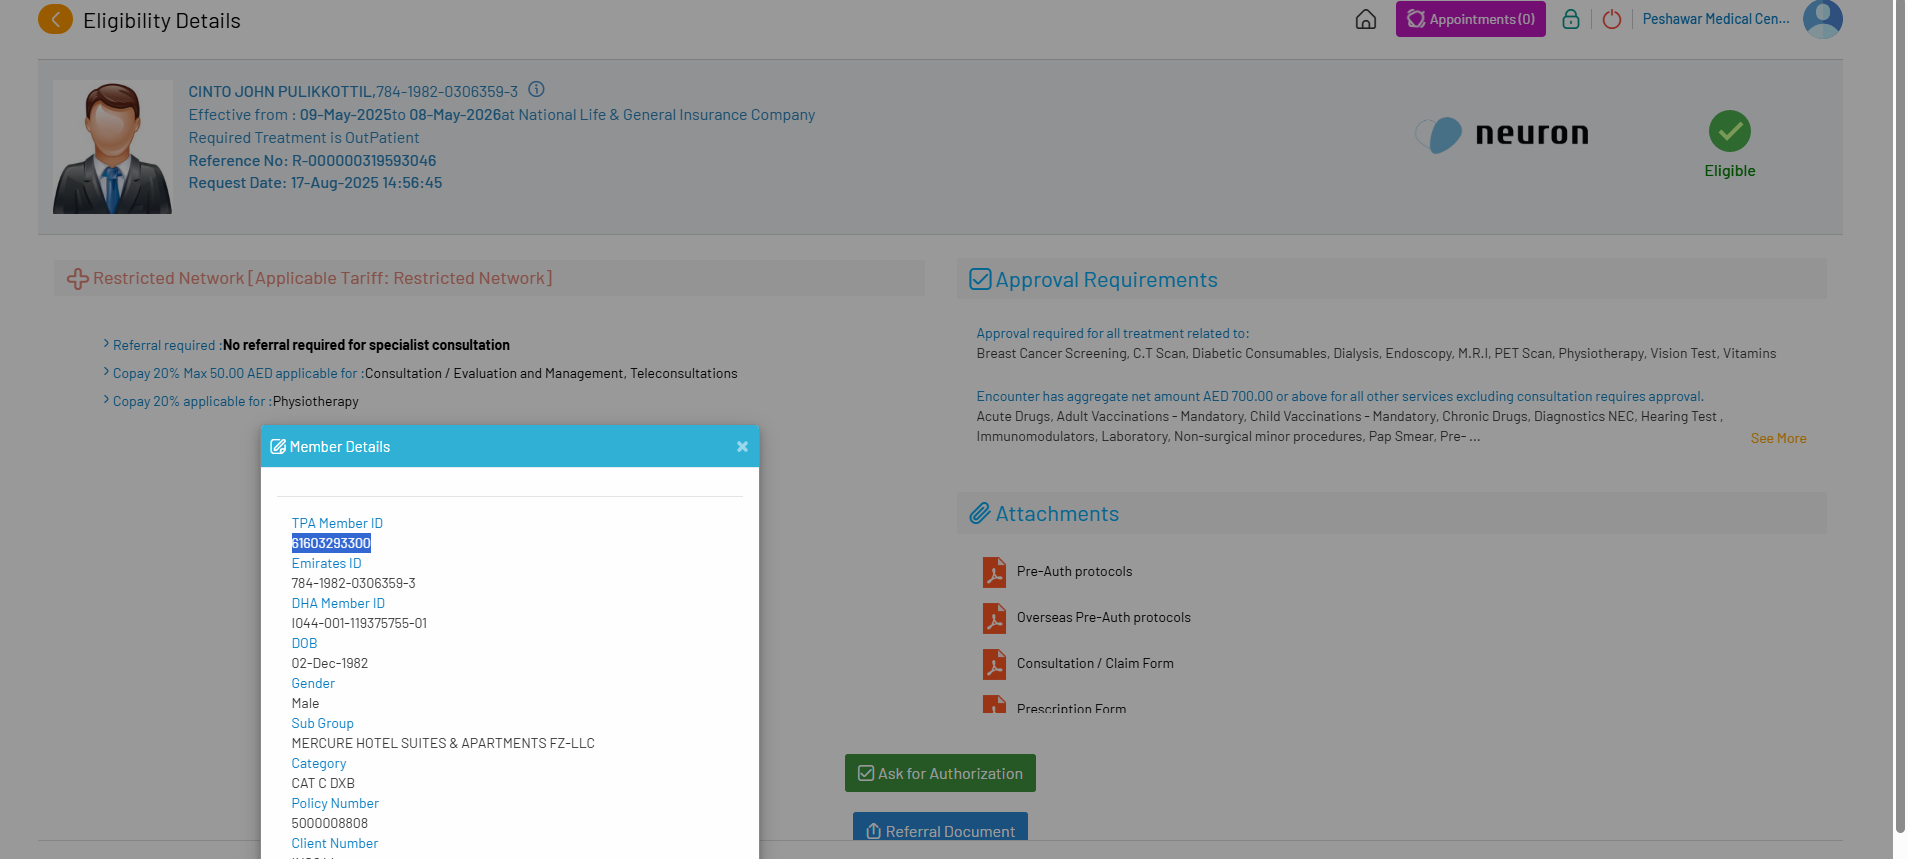Open Consultation / Claim Form attachment
1908x859 pixels.
point(1095,664)
